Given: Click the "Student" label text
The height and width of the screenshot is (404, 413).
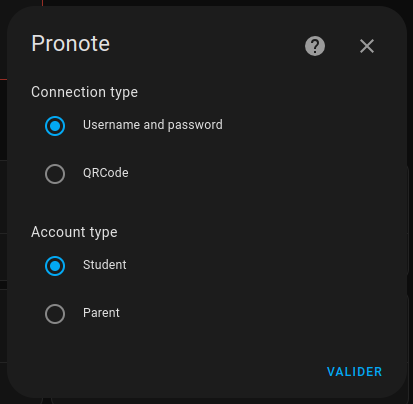Looking at the screenshot, I should [105, 265].
